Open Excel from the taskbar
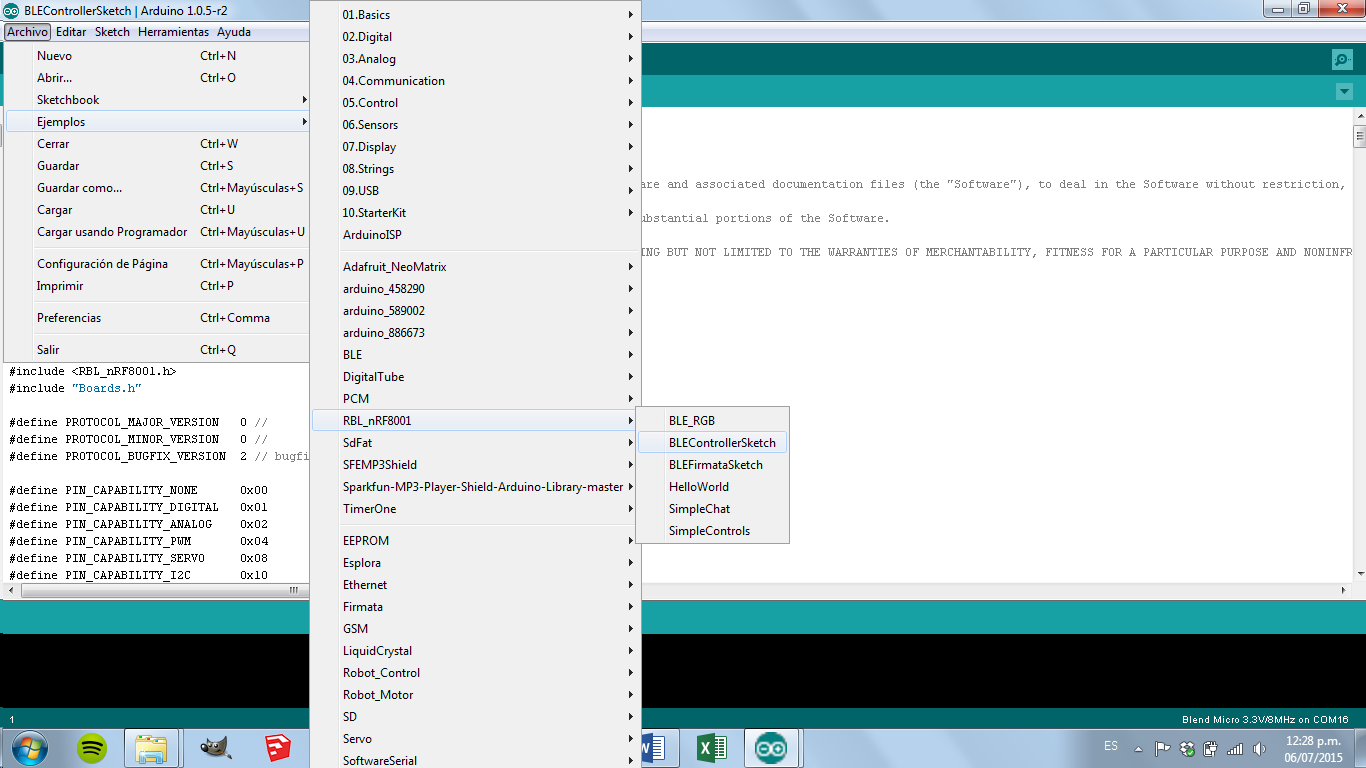This screenshot has width=1366, height=768. (711, 748)
